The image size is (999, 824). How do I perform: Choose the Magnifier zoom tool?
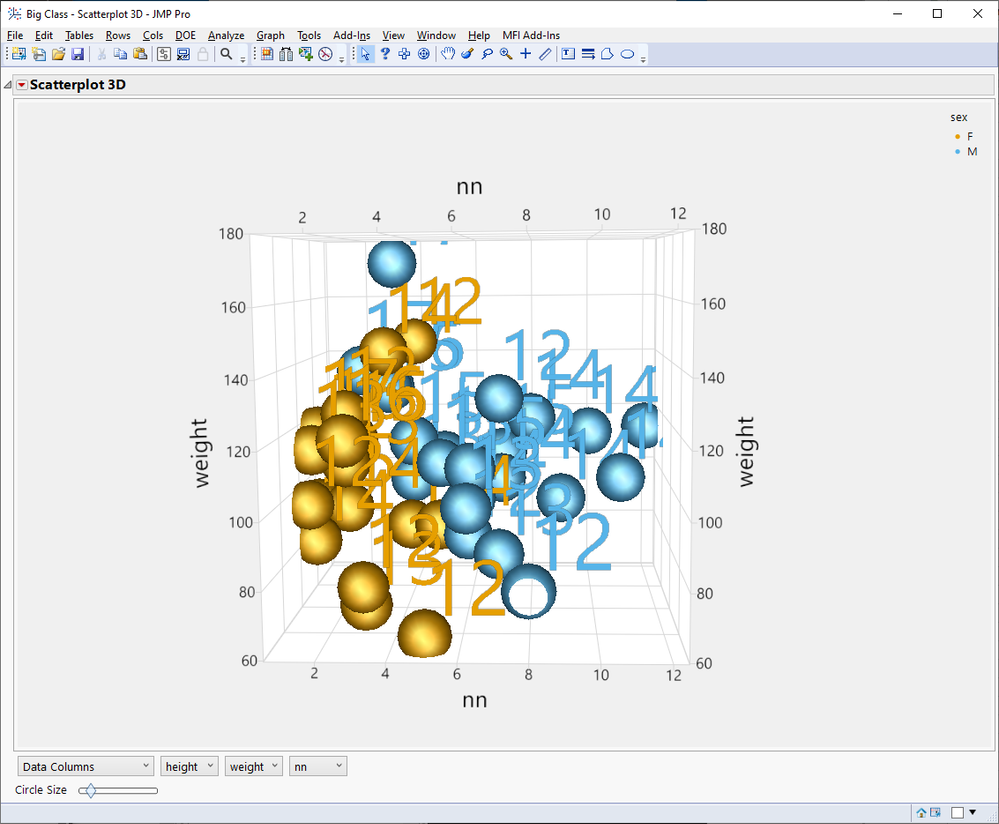(505, 54)
